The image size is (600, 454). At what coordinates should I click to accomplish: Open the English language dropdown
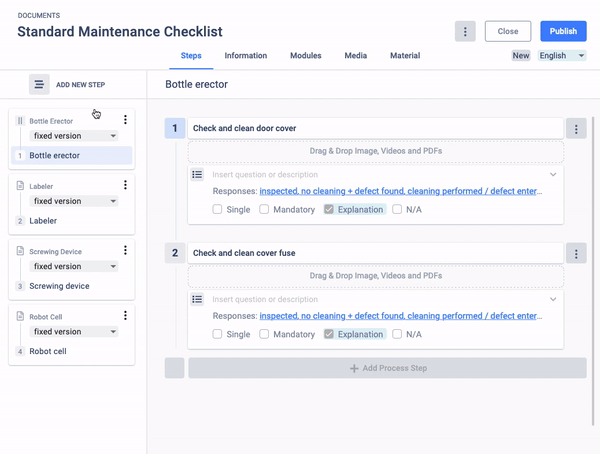pyautogui.click(x=562, y=56)
